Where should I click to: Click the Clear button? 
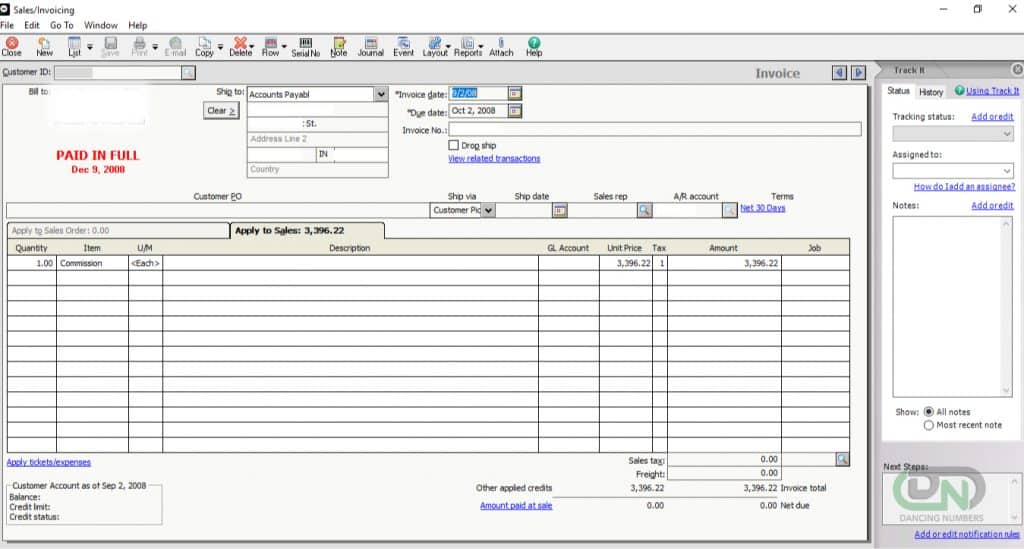(221, 111)
